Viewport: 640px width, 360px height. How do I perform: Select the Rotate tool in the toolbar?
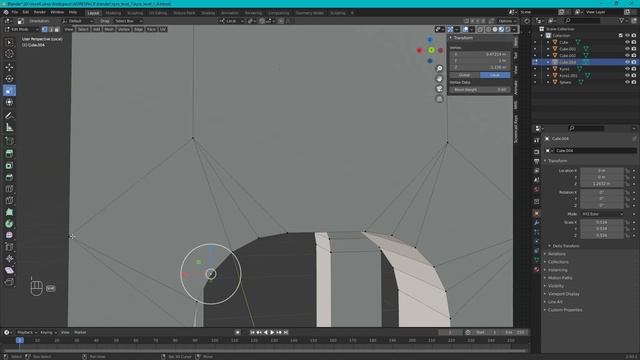pos(9,79)
